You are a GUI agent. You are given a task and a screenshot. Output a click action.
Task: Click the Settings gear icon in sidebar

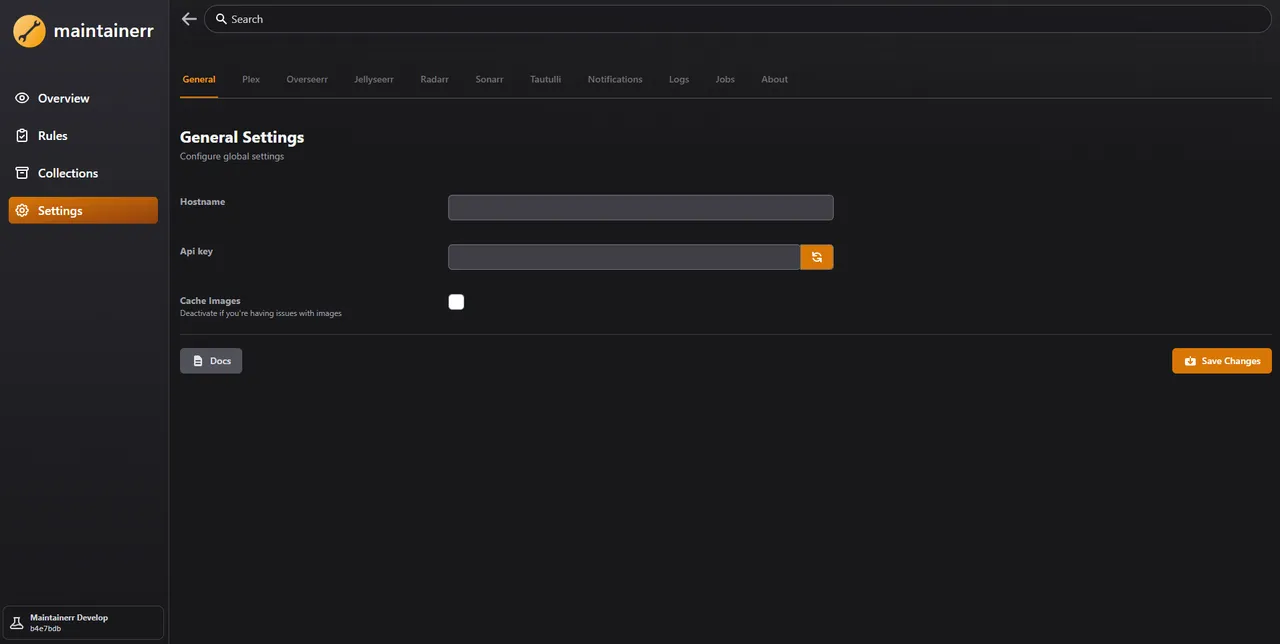click(21, 210)
